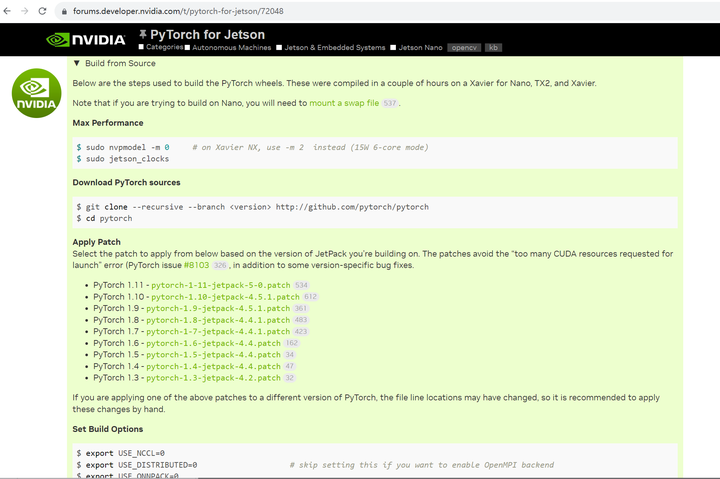This screenshot has height=479, width=720.
Task: Download pytorch-1.5-jetpack-4.4.patch
Action: 214,355
